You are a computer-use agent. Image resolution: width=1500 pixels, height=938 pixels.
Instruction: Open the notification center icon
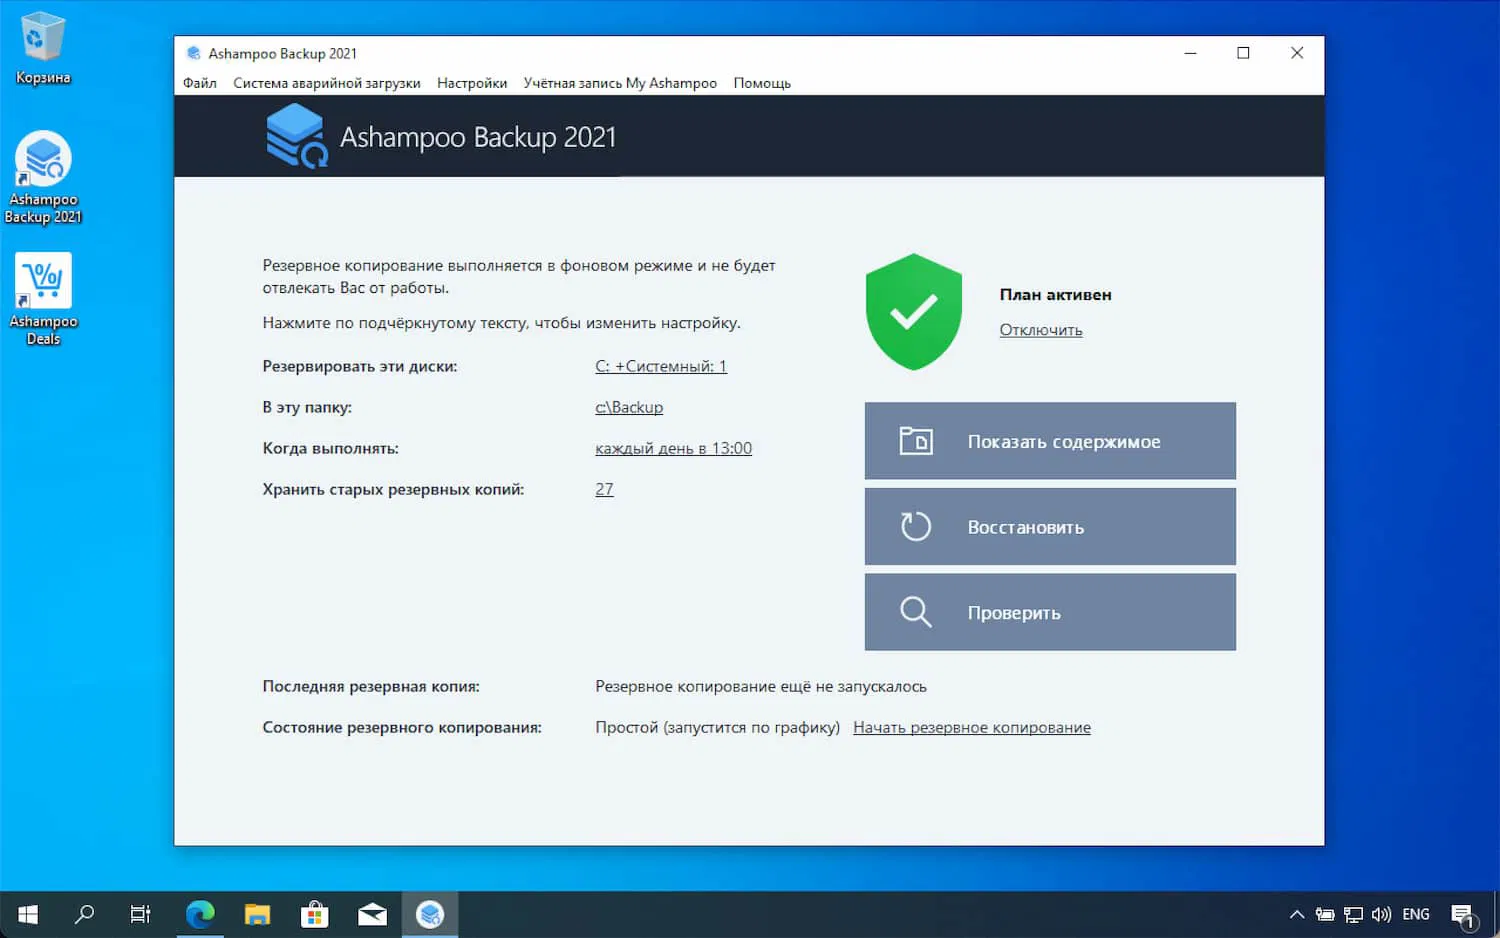click(x=1464, y=915)
